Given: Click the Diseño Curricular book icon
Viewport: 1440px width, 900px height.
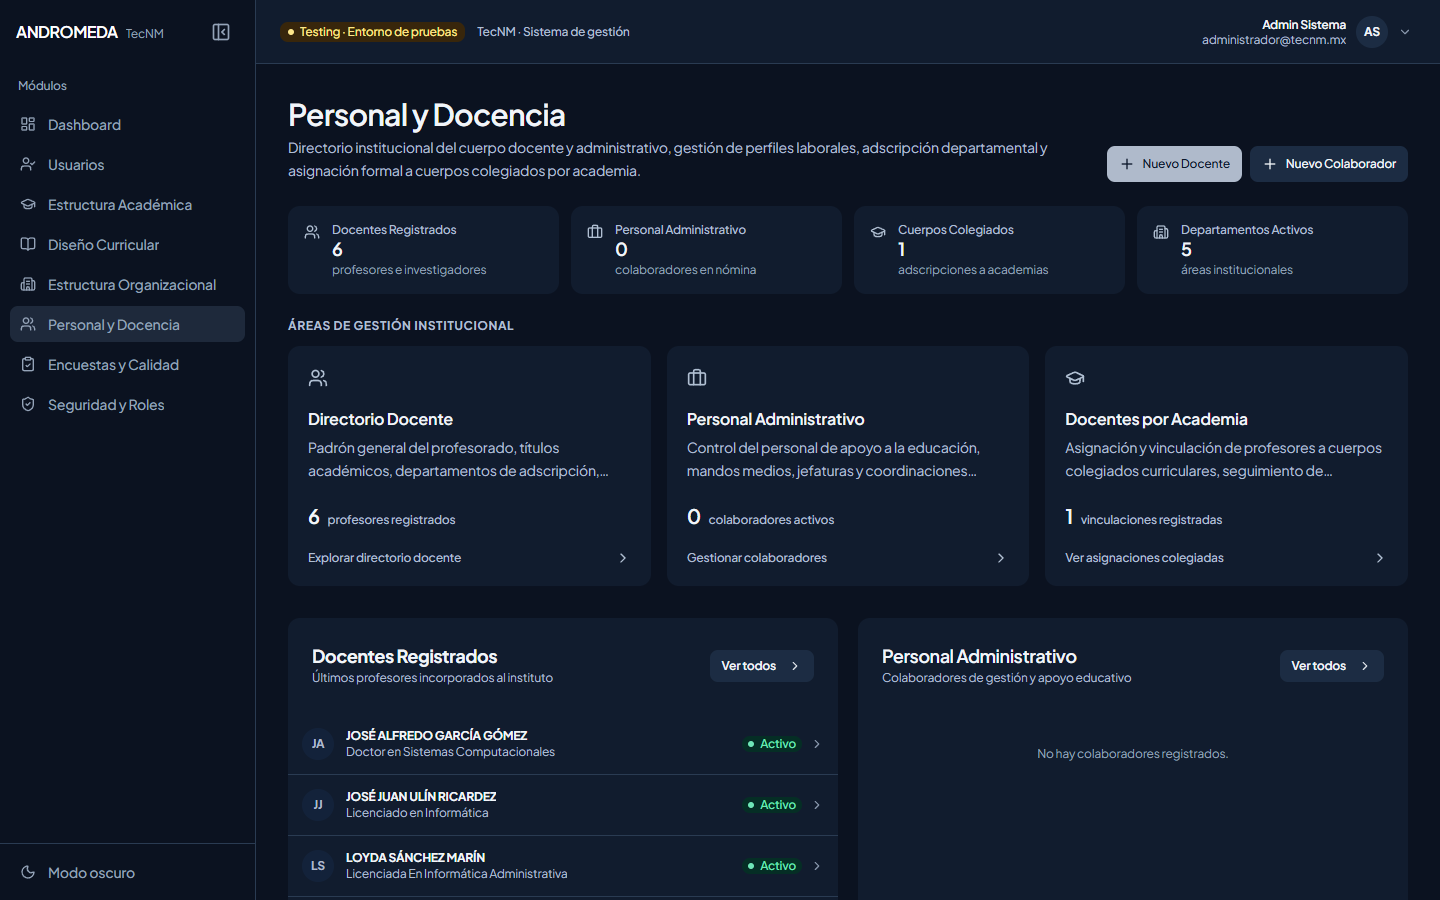Looking at the screenshot, I should 28,244.
